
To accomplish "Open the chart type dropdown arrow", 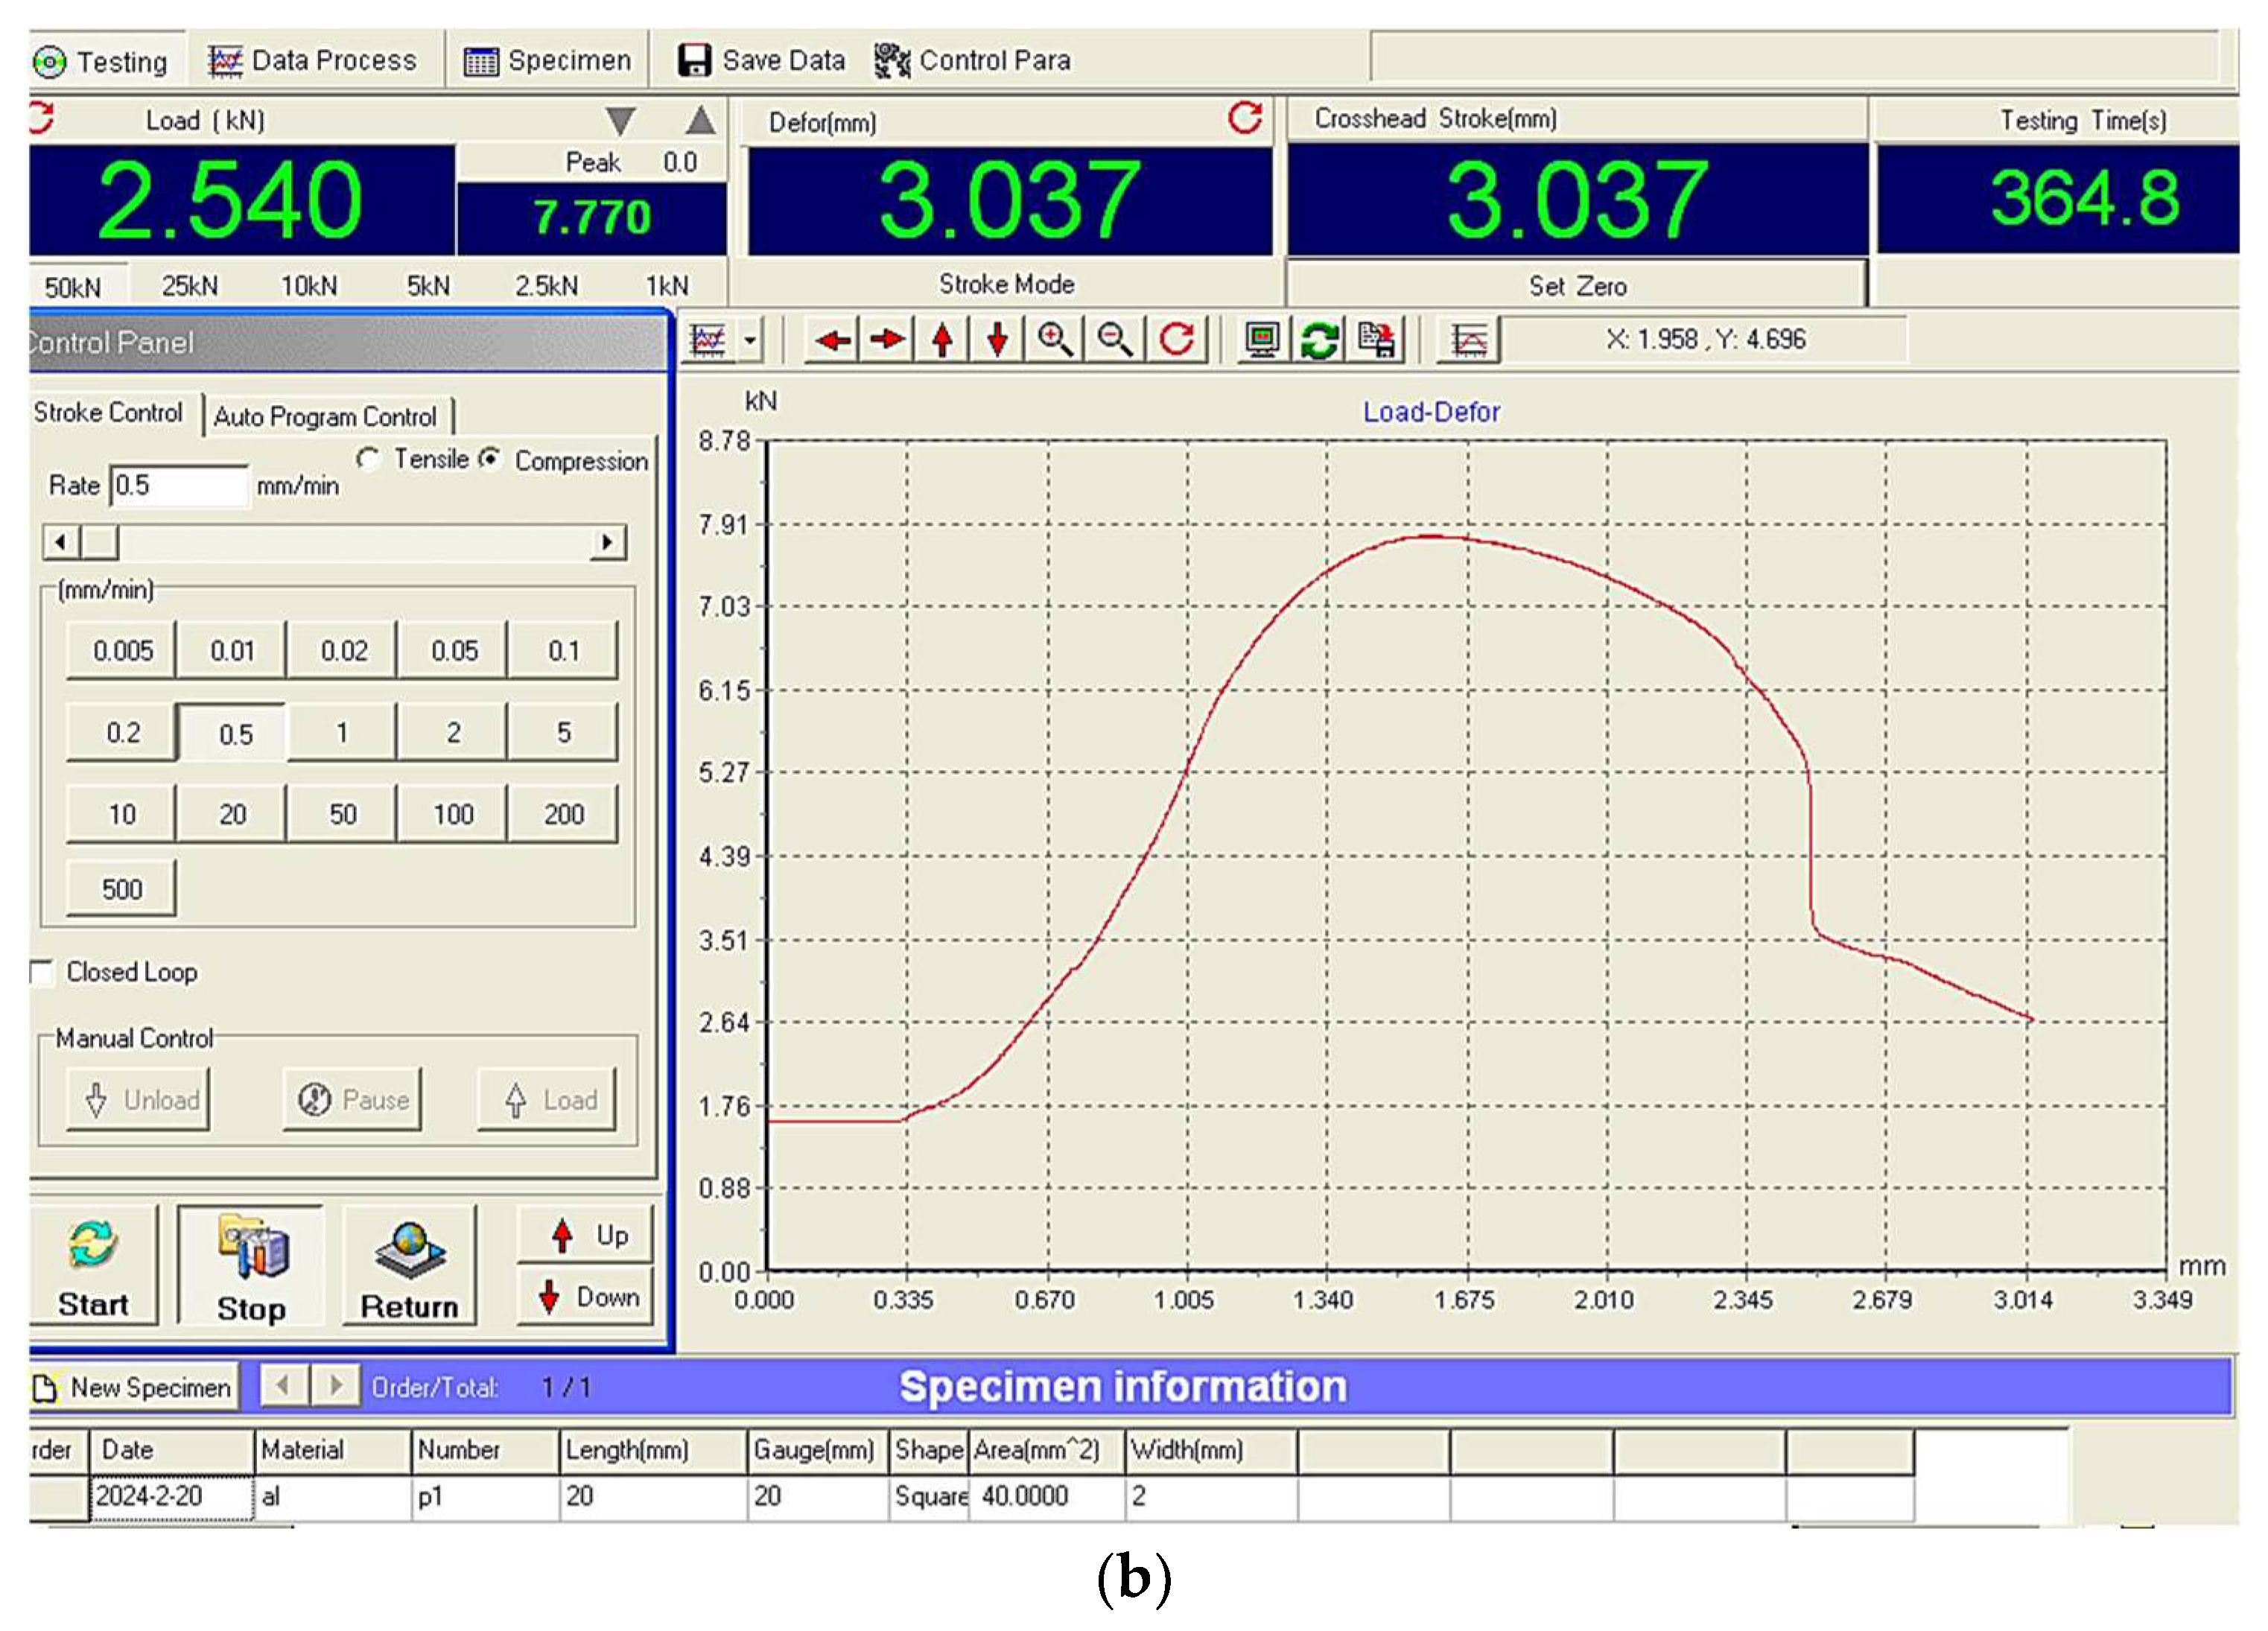I will tap(750, 340).
